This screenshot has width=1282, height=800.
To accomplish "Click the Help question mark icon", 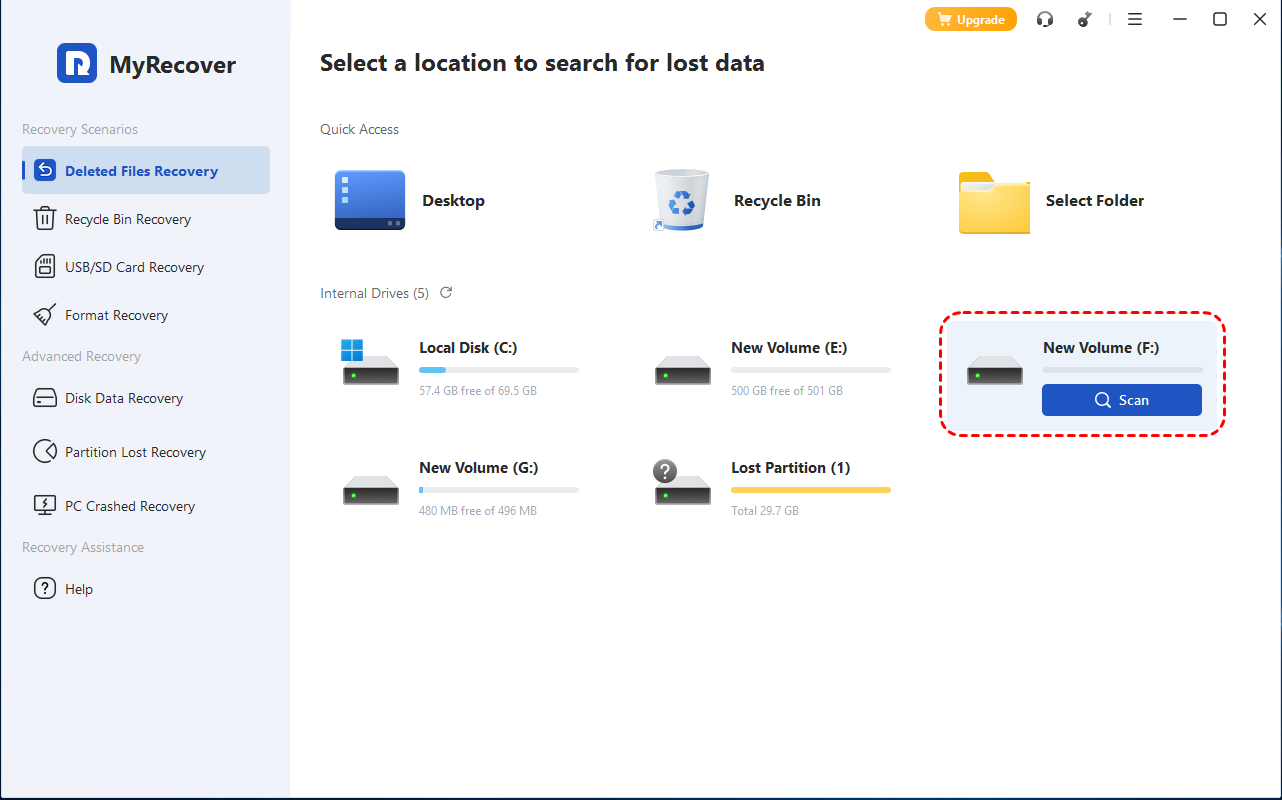I will (45, 588).
